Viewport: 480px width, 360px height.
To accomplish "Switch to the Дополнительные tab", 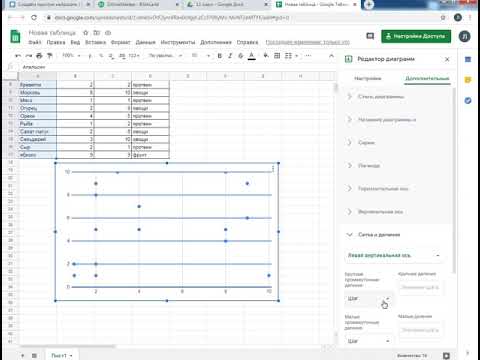I will (427, 79).
